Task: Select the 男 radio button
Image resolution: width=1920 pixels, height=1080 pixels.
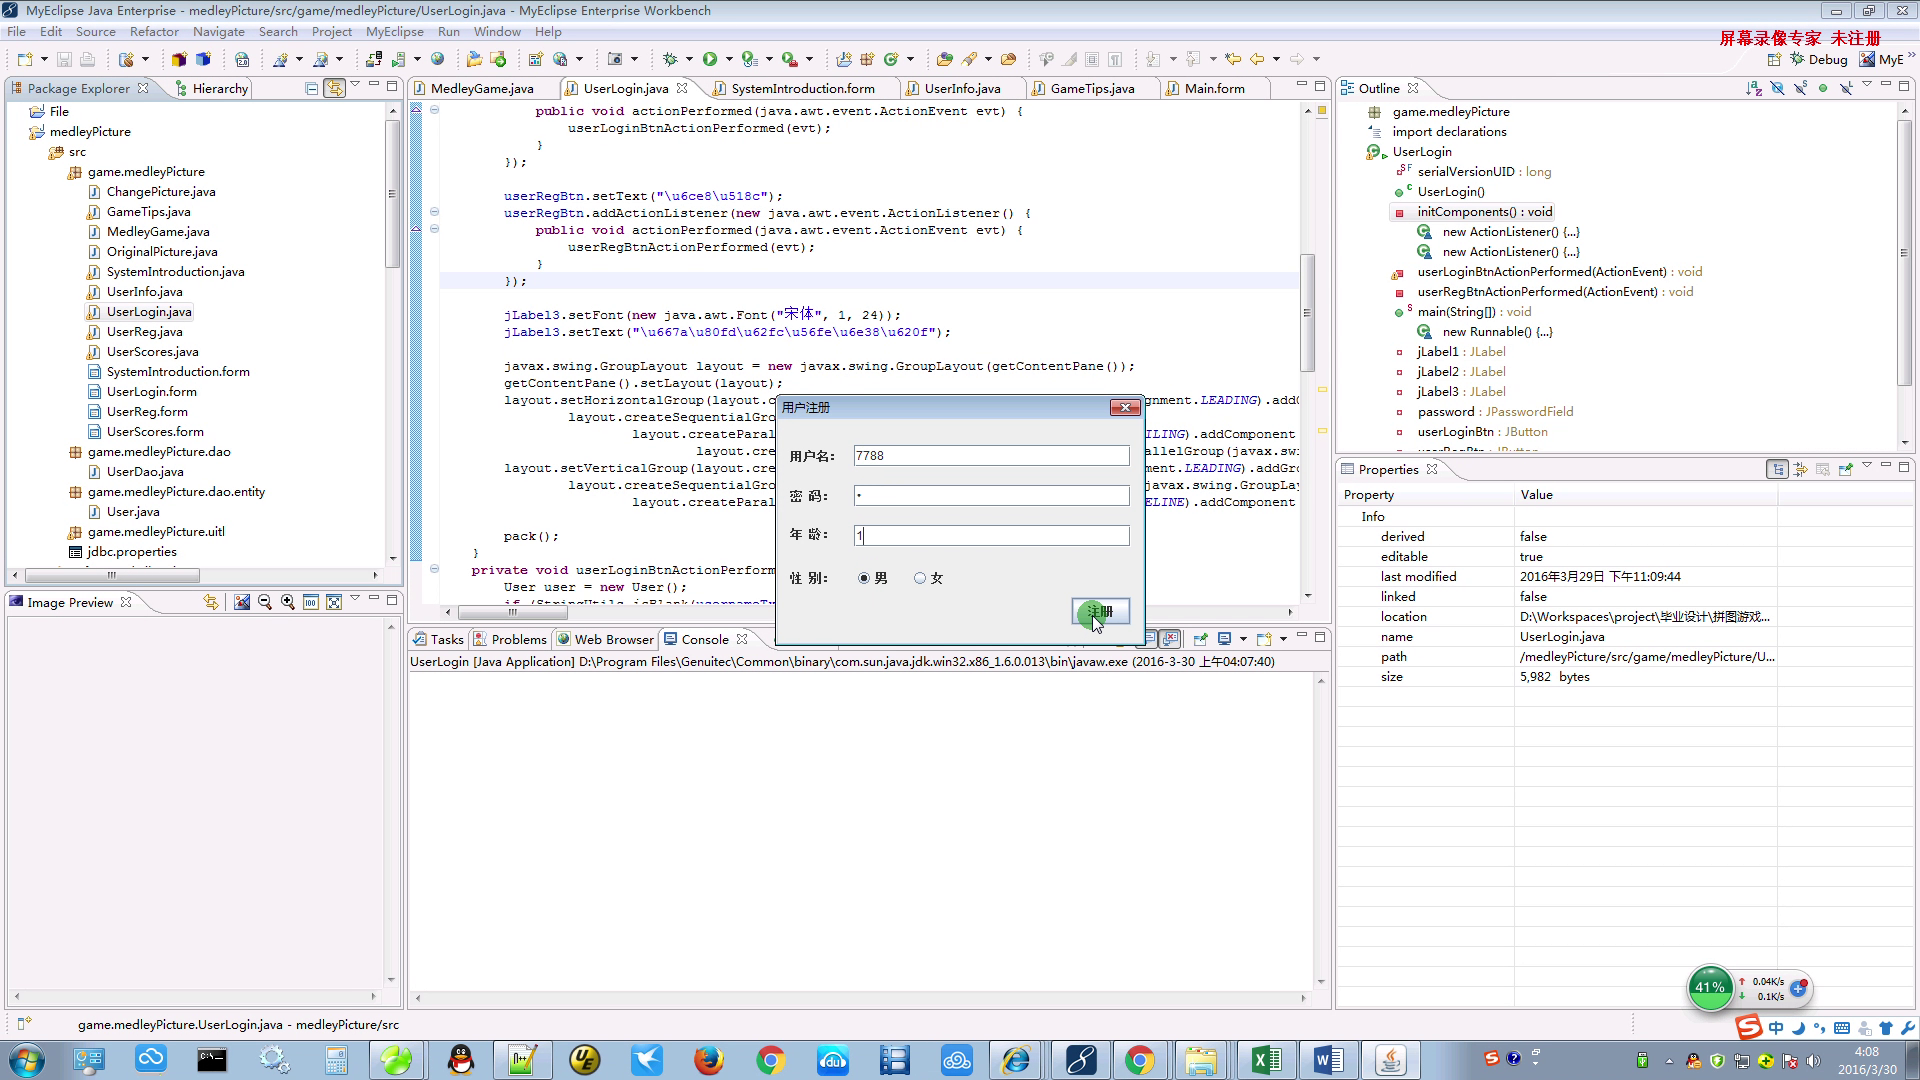Action: point(864,578)
